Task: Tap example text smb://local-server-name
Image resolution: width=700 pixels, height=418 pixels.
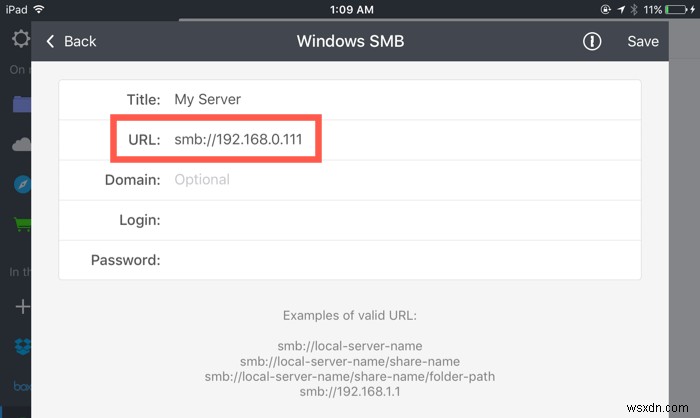Action: coord(350,346)
